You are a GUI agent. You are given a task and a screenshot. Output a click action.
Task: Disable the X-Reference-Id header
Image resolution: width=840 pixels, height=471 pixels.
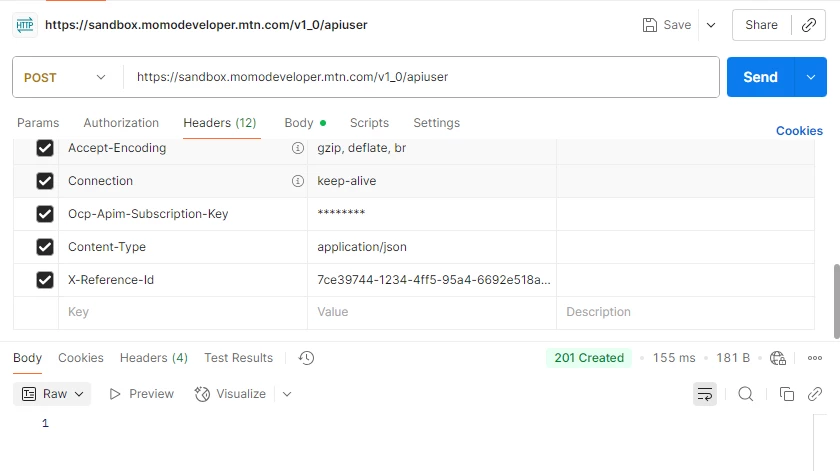tap(45, 280)
